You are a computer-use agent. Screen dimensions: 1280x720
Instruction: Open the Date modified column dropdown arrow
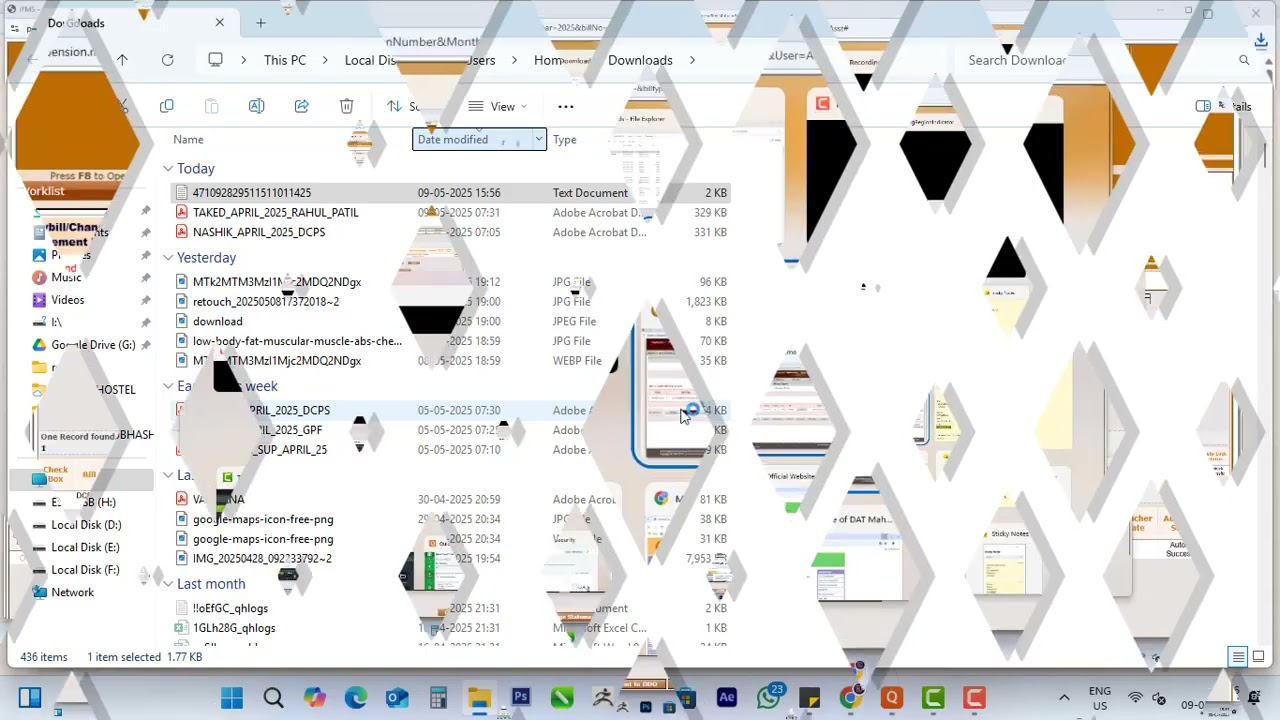click(x=538, y=140)
